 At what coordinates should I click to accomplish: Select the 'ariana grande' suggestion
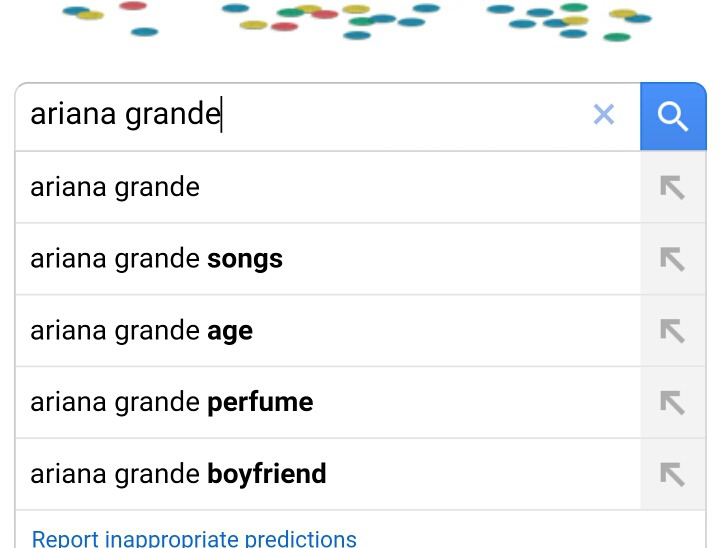click(x=328, y=187)
